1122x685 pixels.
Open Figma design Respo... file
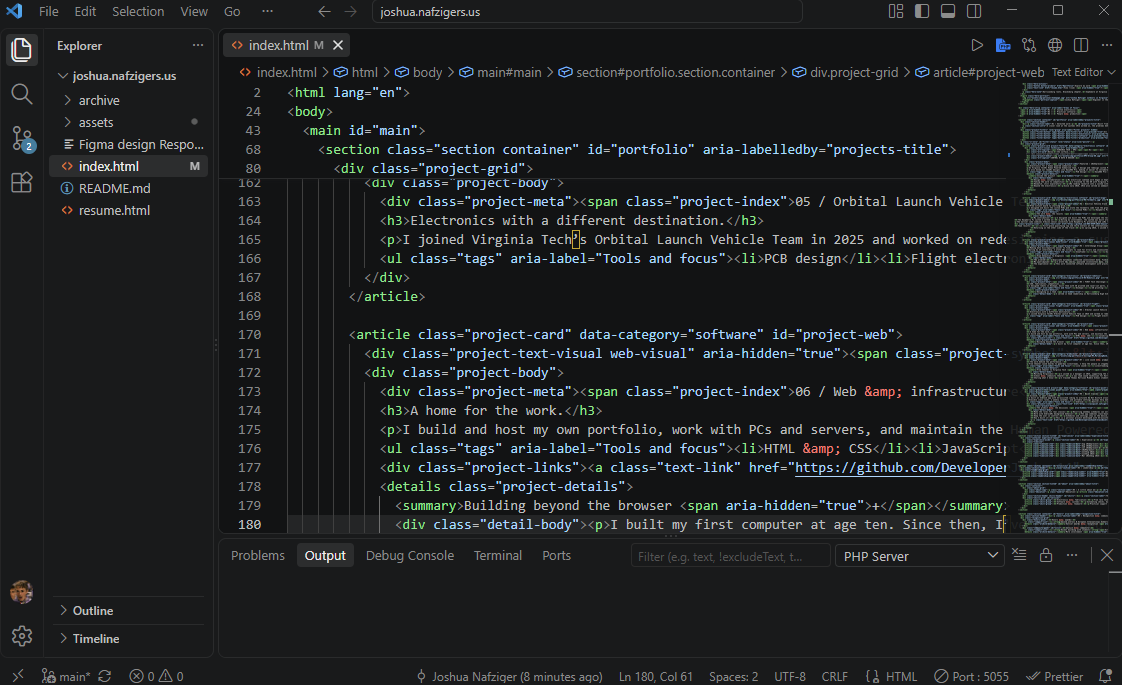129,145
